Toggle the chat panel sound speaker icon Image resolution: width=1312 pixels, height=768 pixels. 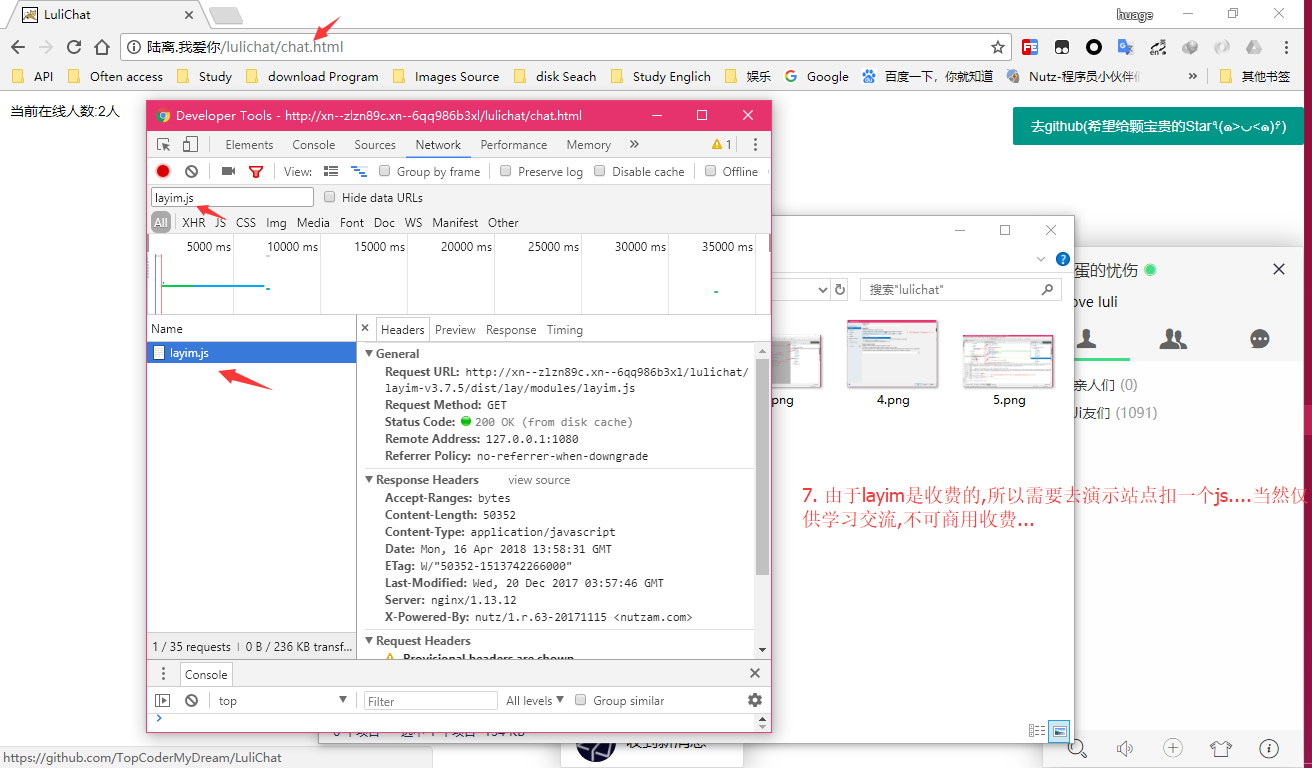[1125, 748]
